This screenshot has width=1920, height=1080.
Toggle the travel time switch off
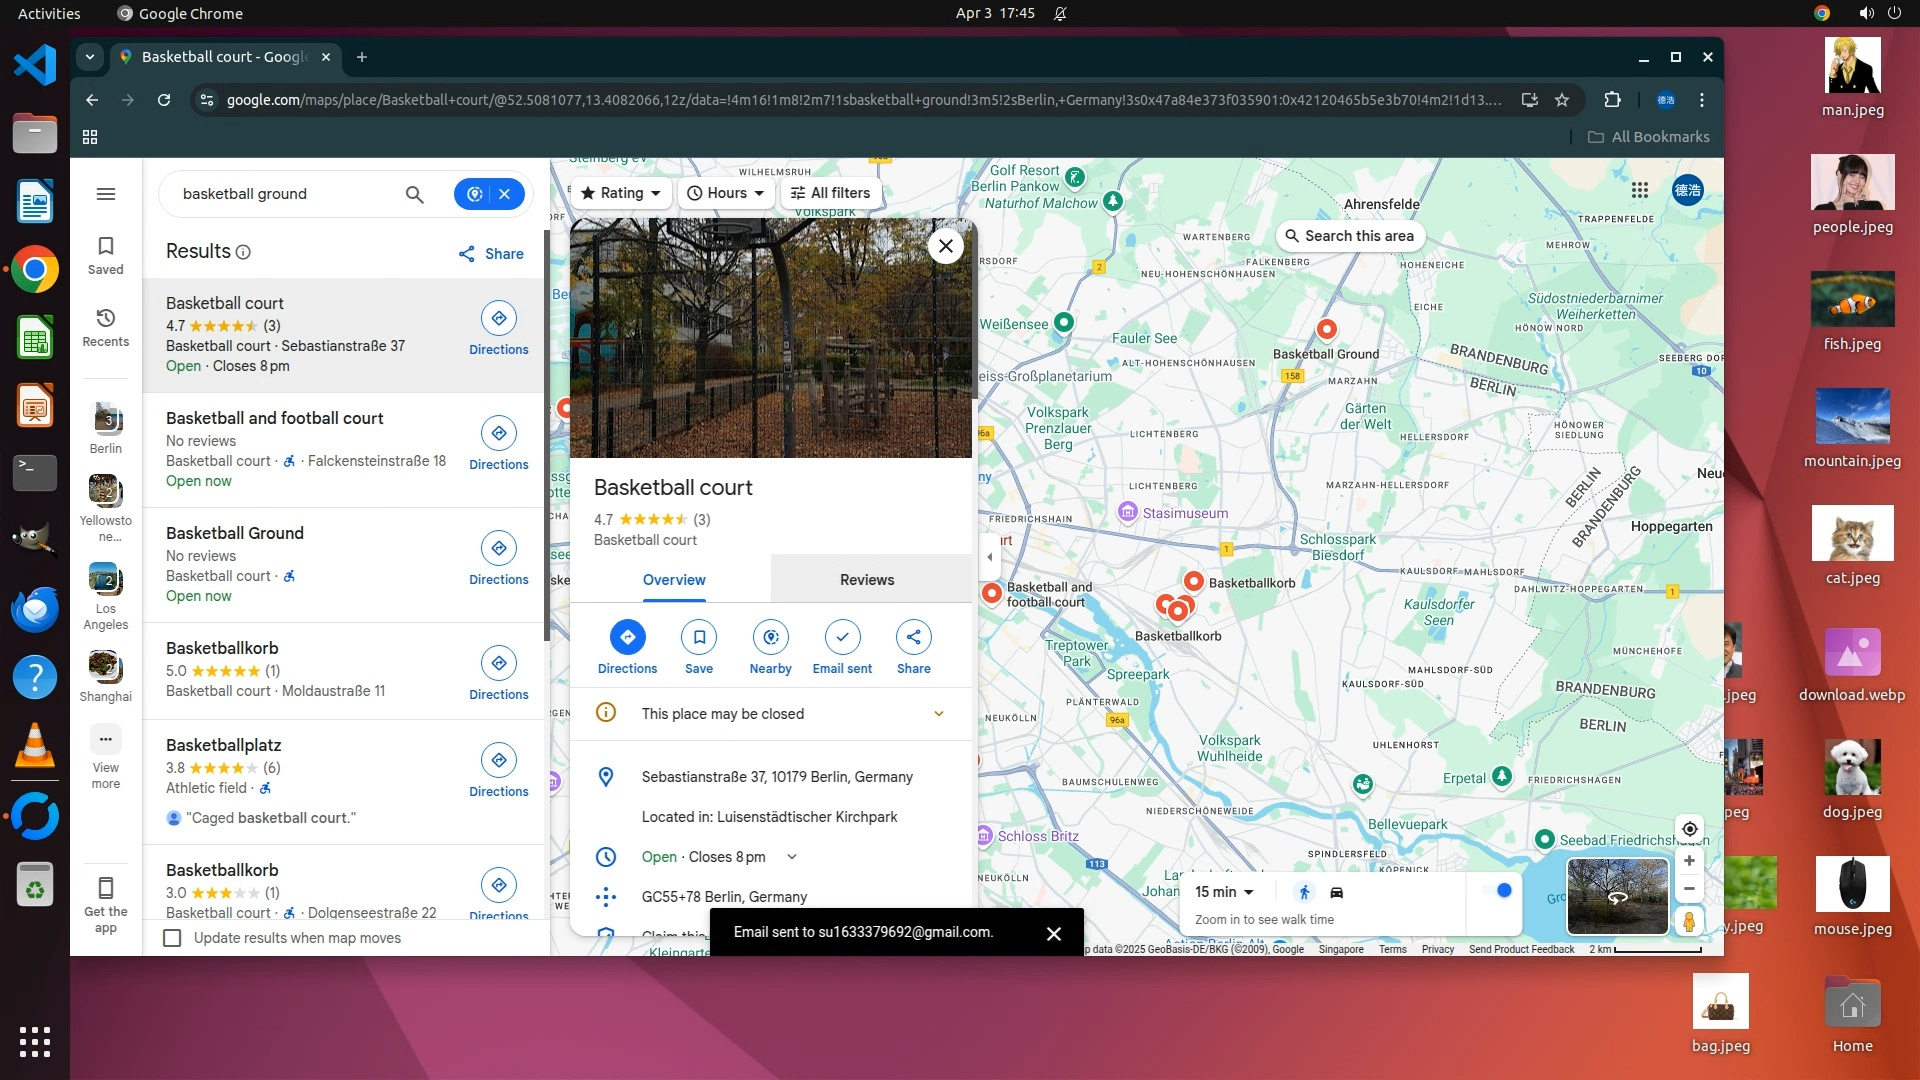[x=1498, y=891]
